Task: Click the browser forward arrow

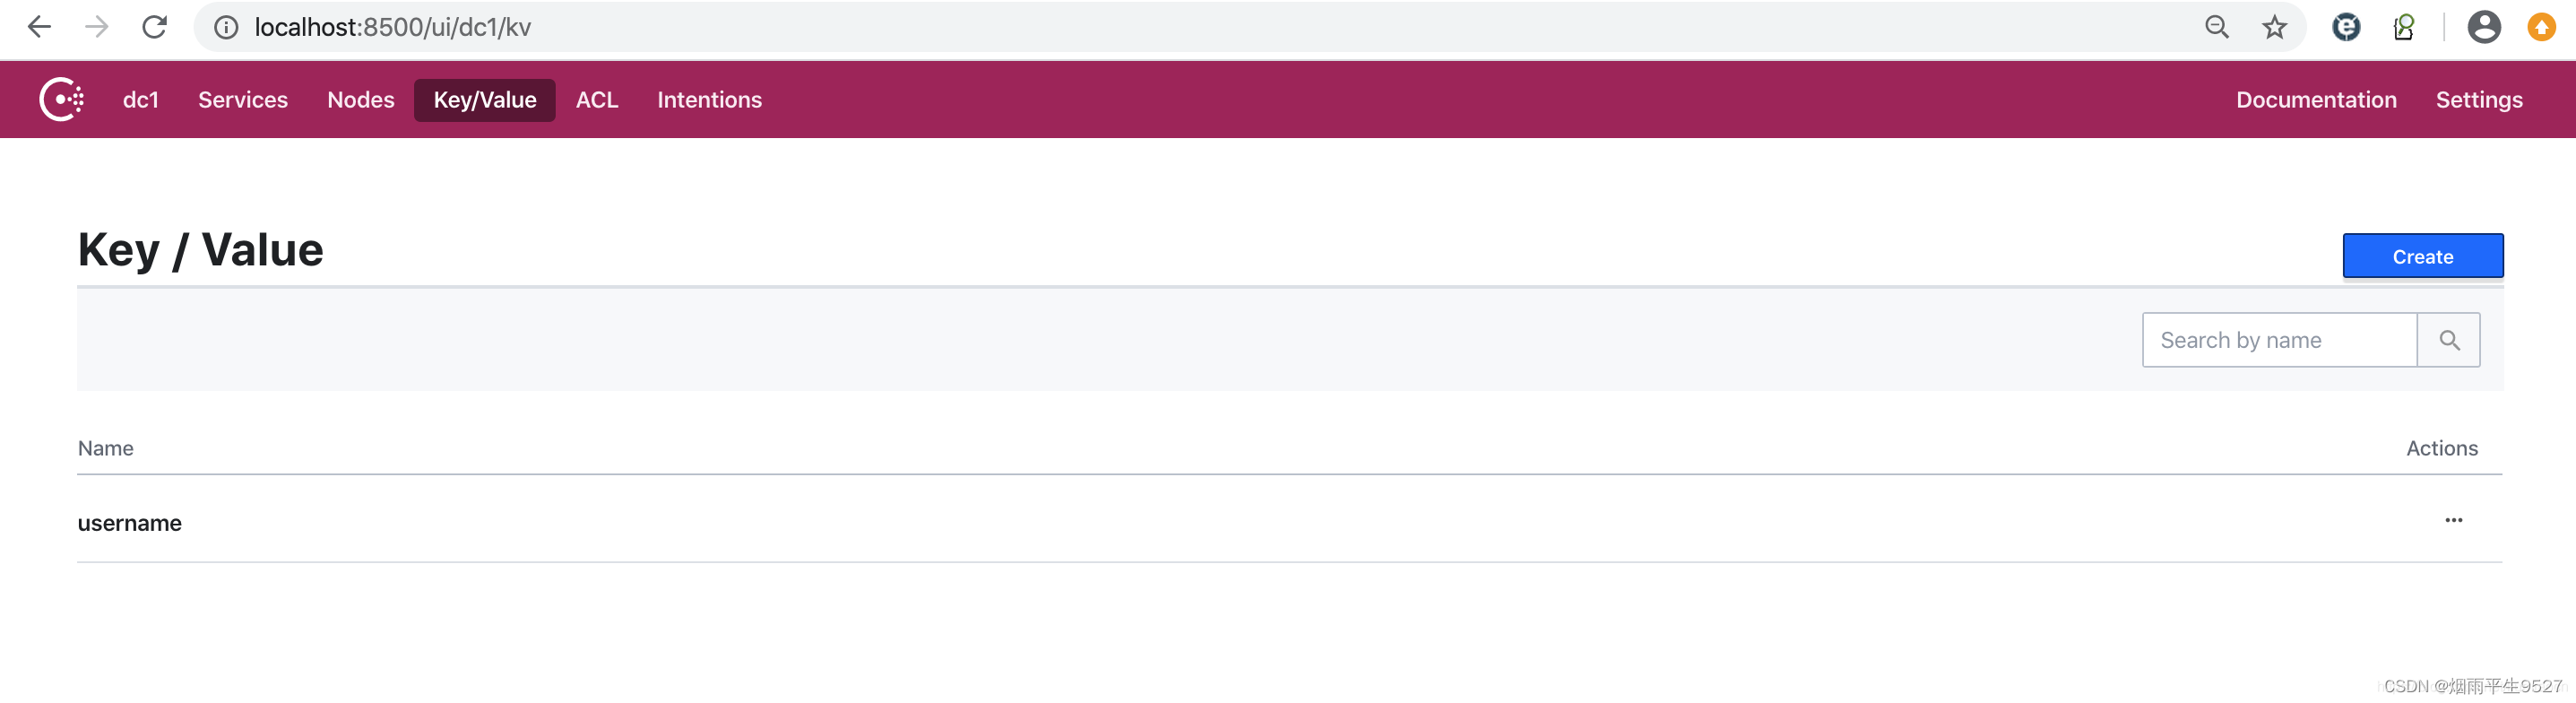Action: (x=97, y=27)
